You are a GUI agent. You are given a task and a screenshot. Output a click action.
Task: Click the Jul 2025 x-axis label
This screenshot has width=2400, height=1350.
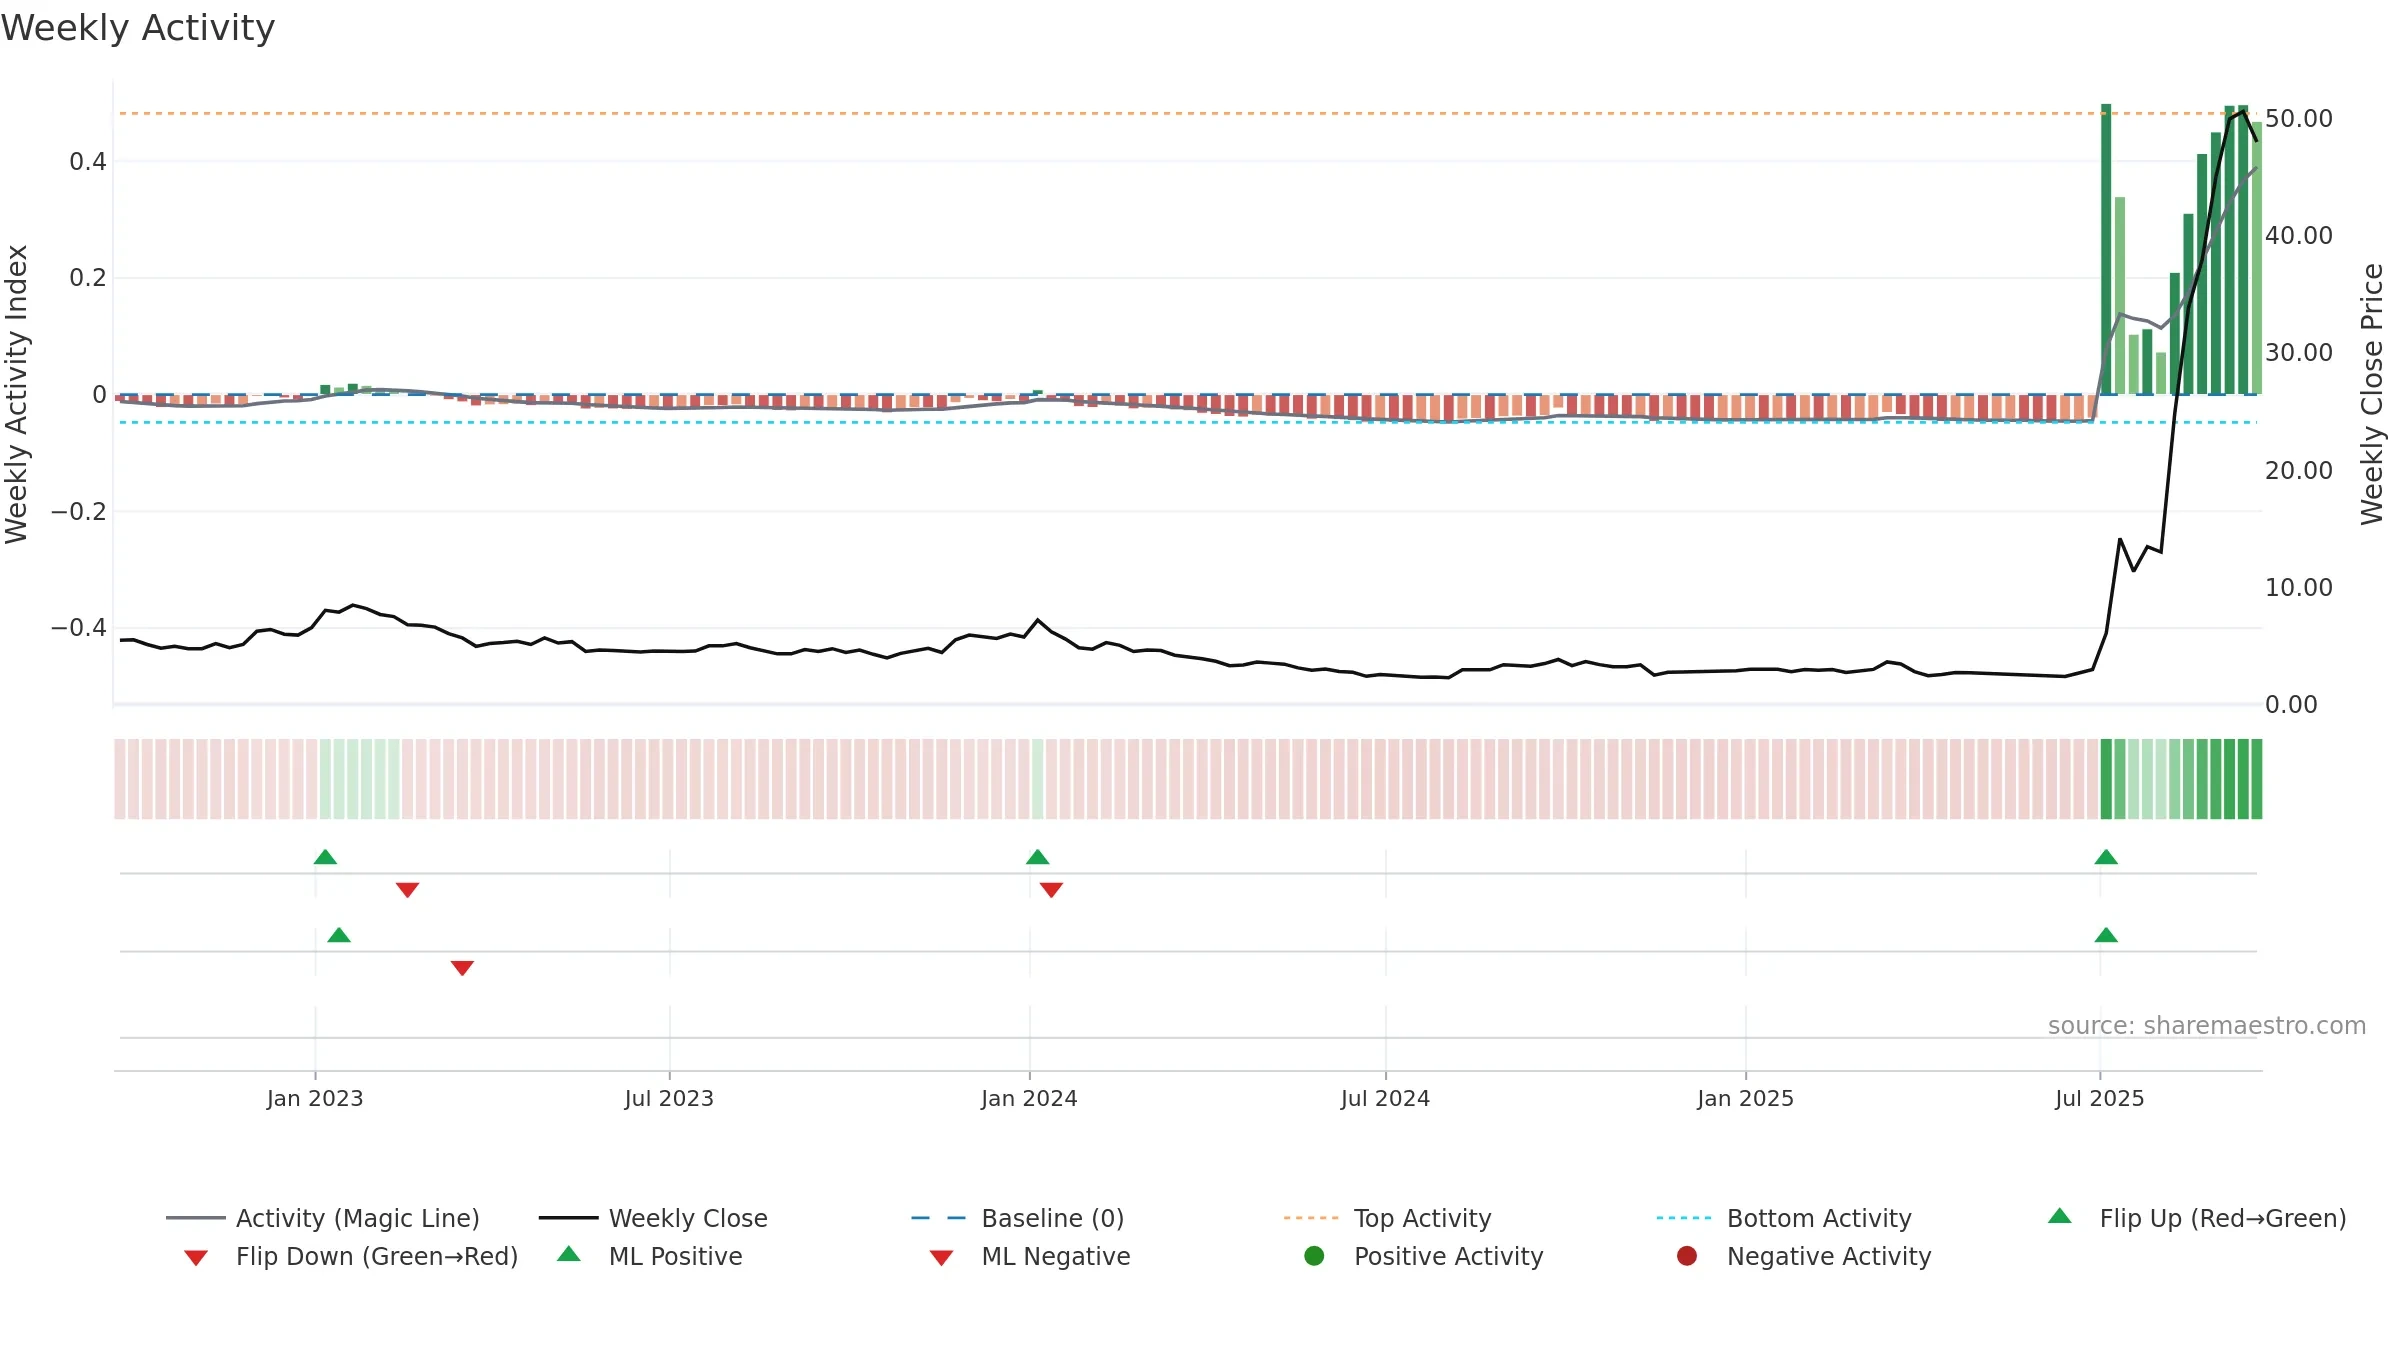(x=2100, y=1099)
